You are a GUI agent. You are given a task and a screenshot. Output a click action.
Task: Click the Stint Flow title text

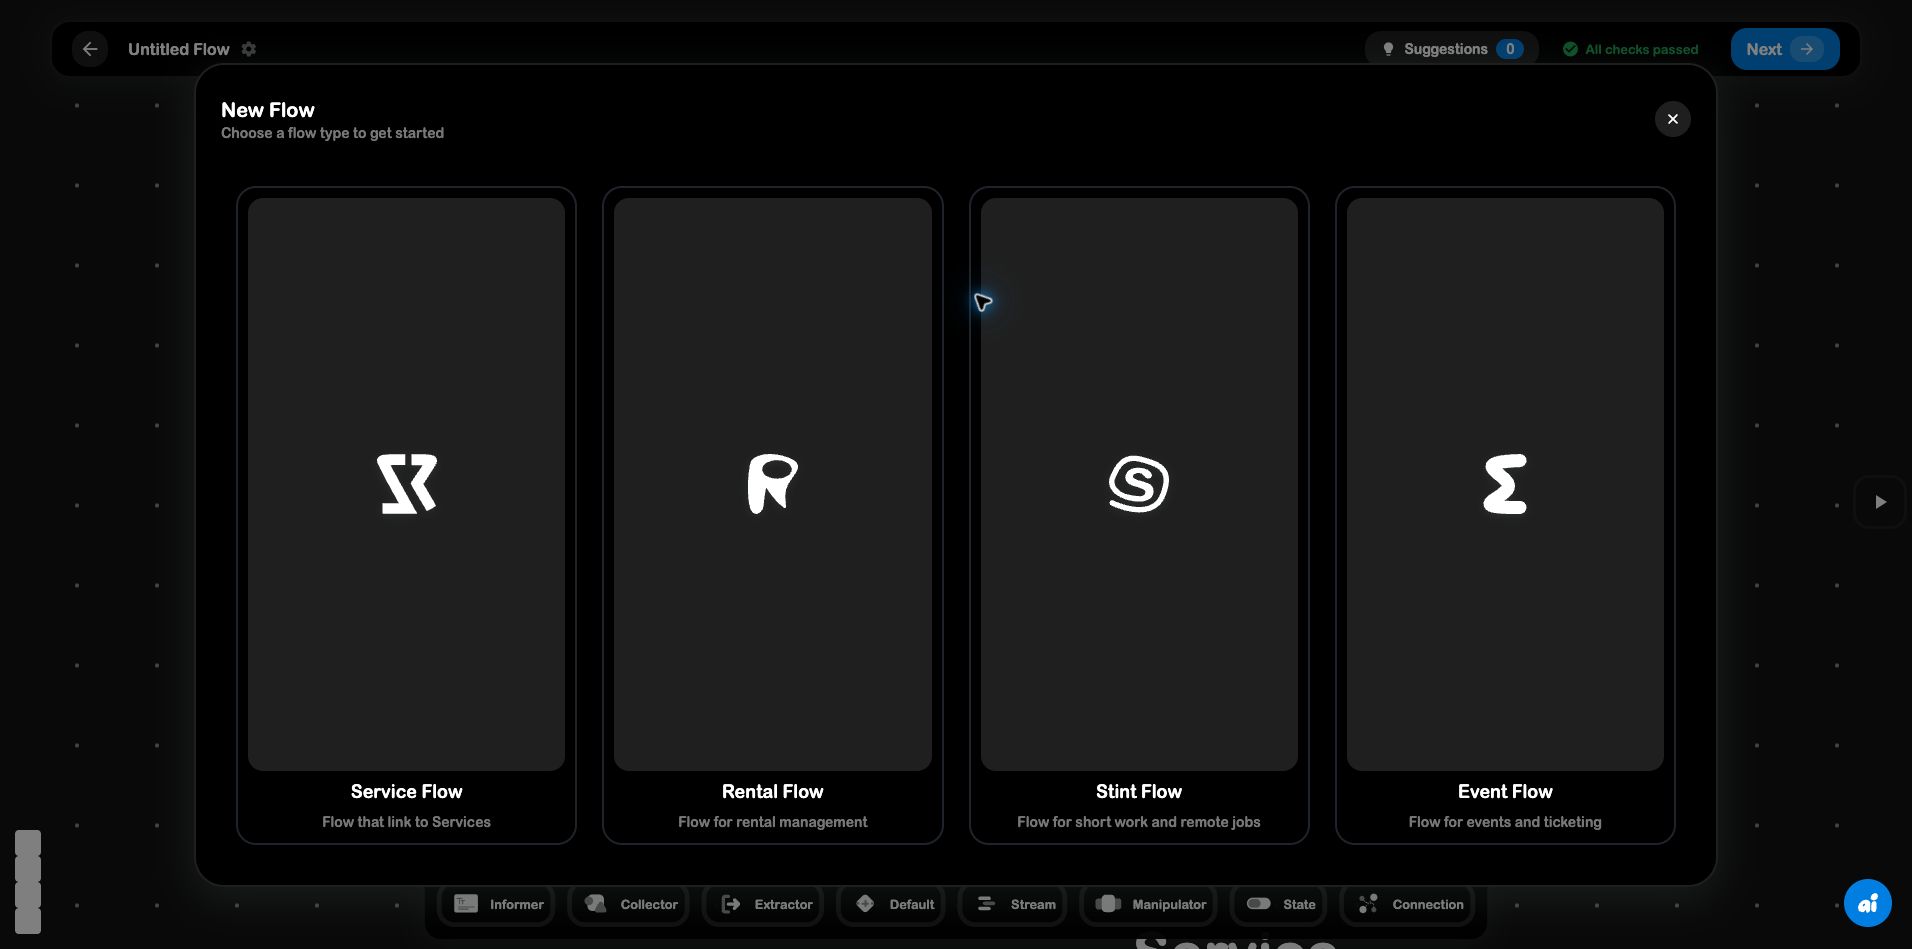(x=1139, y=791)
